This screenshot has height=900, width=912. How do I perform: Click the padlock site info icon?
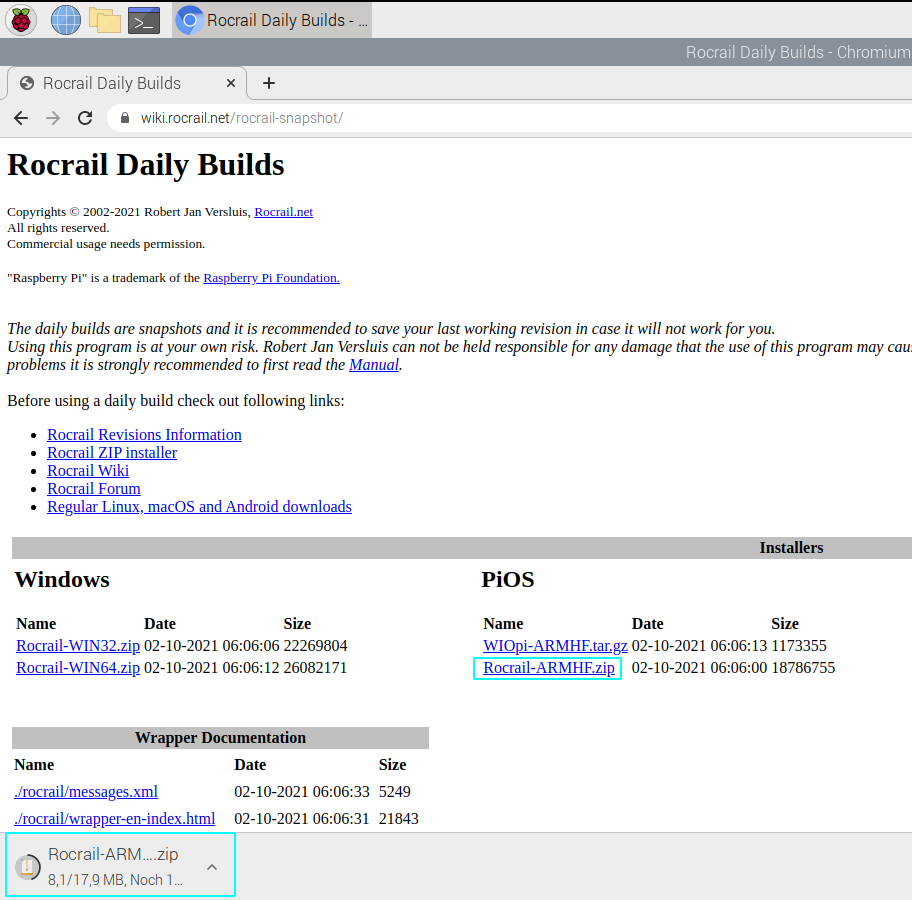tap(125, 118)
